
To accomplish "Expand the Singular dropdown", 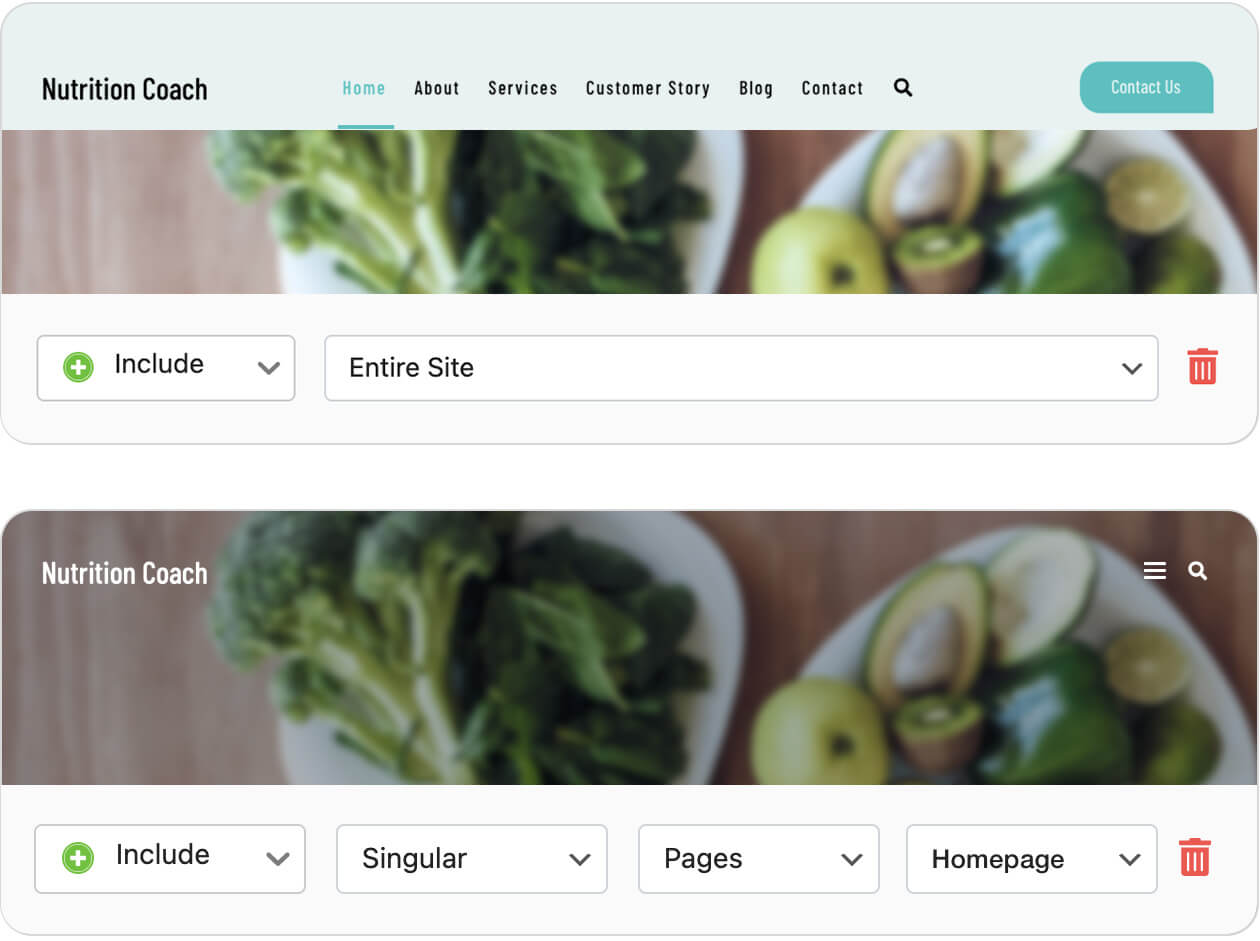I will 472,859.
